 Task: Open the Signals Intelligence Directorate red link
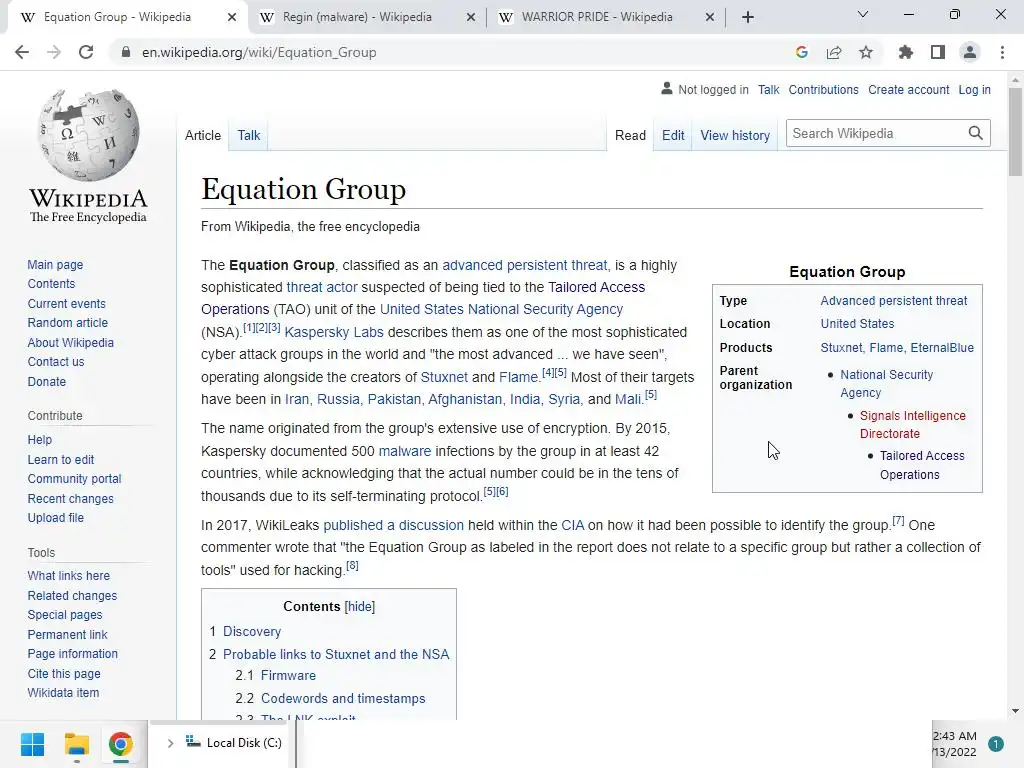[912, 424]
